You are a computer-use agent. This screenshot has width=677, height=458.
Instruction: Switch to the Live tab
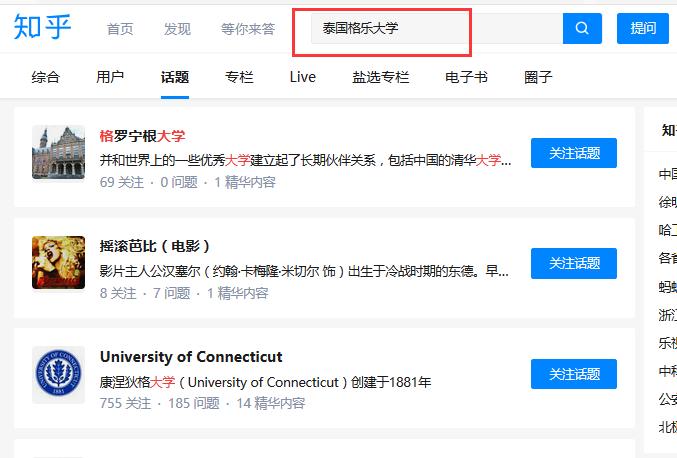(x=303, y=77)
